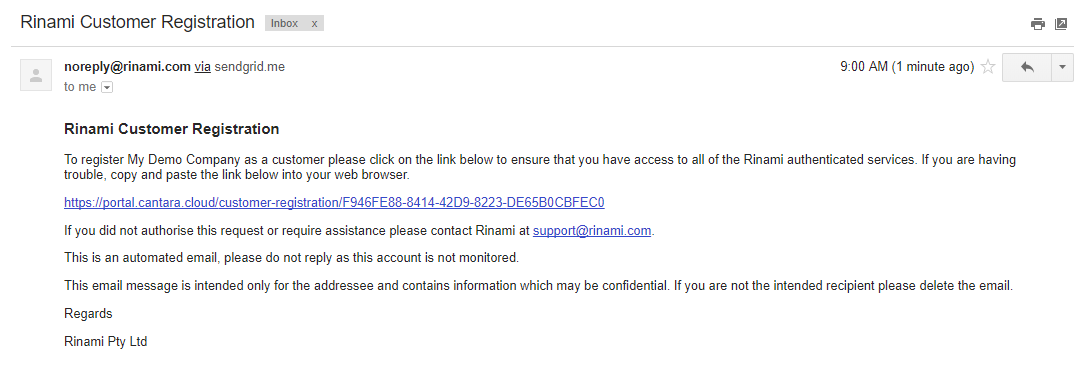Select the sender noreply@rinami.com
The height and width of the screenshot is (386, 1086).
[x=127, y=67]
